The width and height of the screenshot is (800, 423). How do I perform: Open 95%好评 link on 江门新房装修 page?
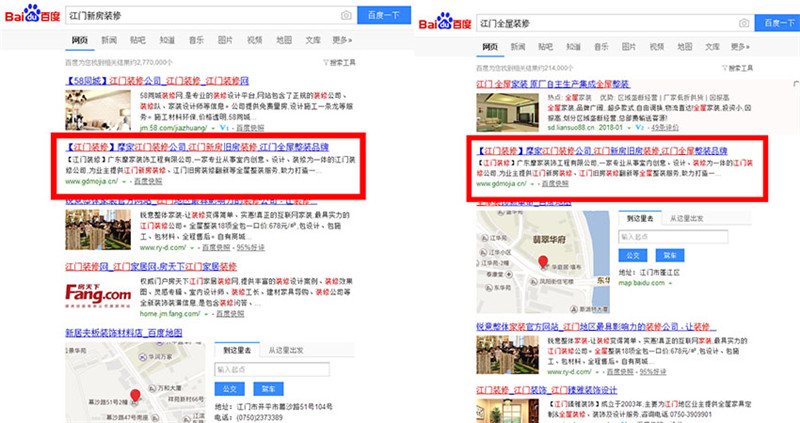tap(251, 248)
